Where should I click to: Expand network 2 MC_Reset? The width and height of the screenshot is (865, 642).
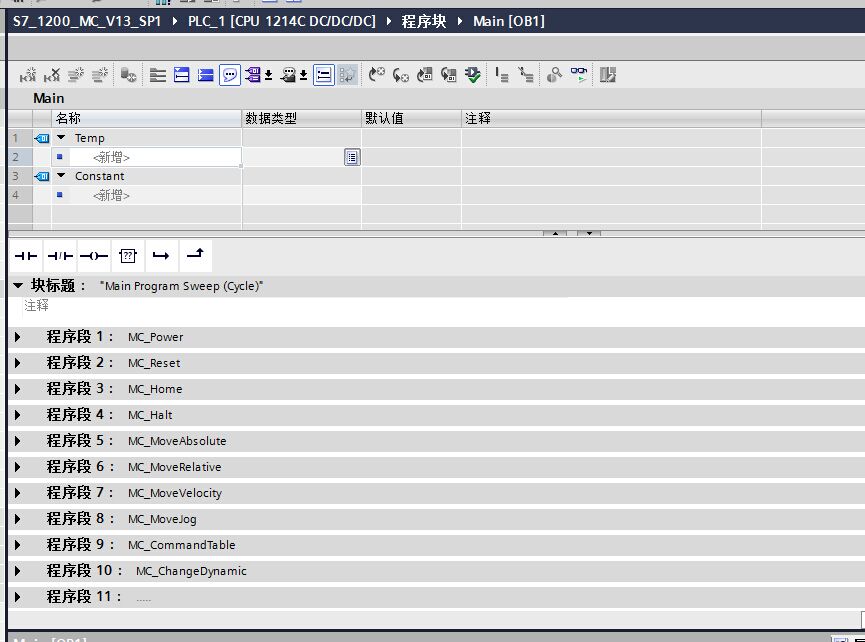[x=18, y=363]
